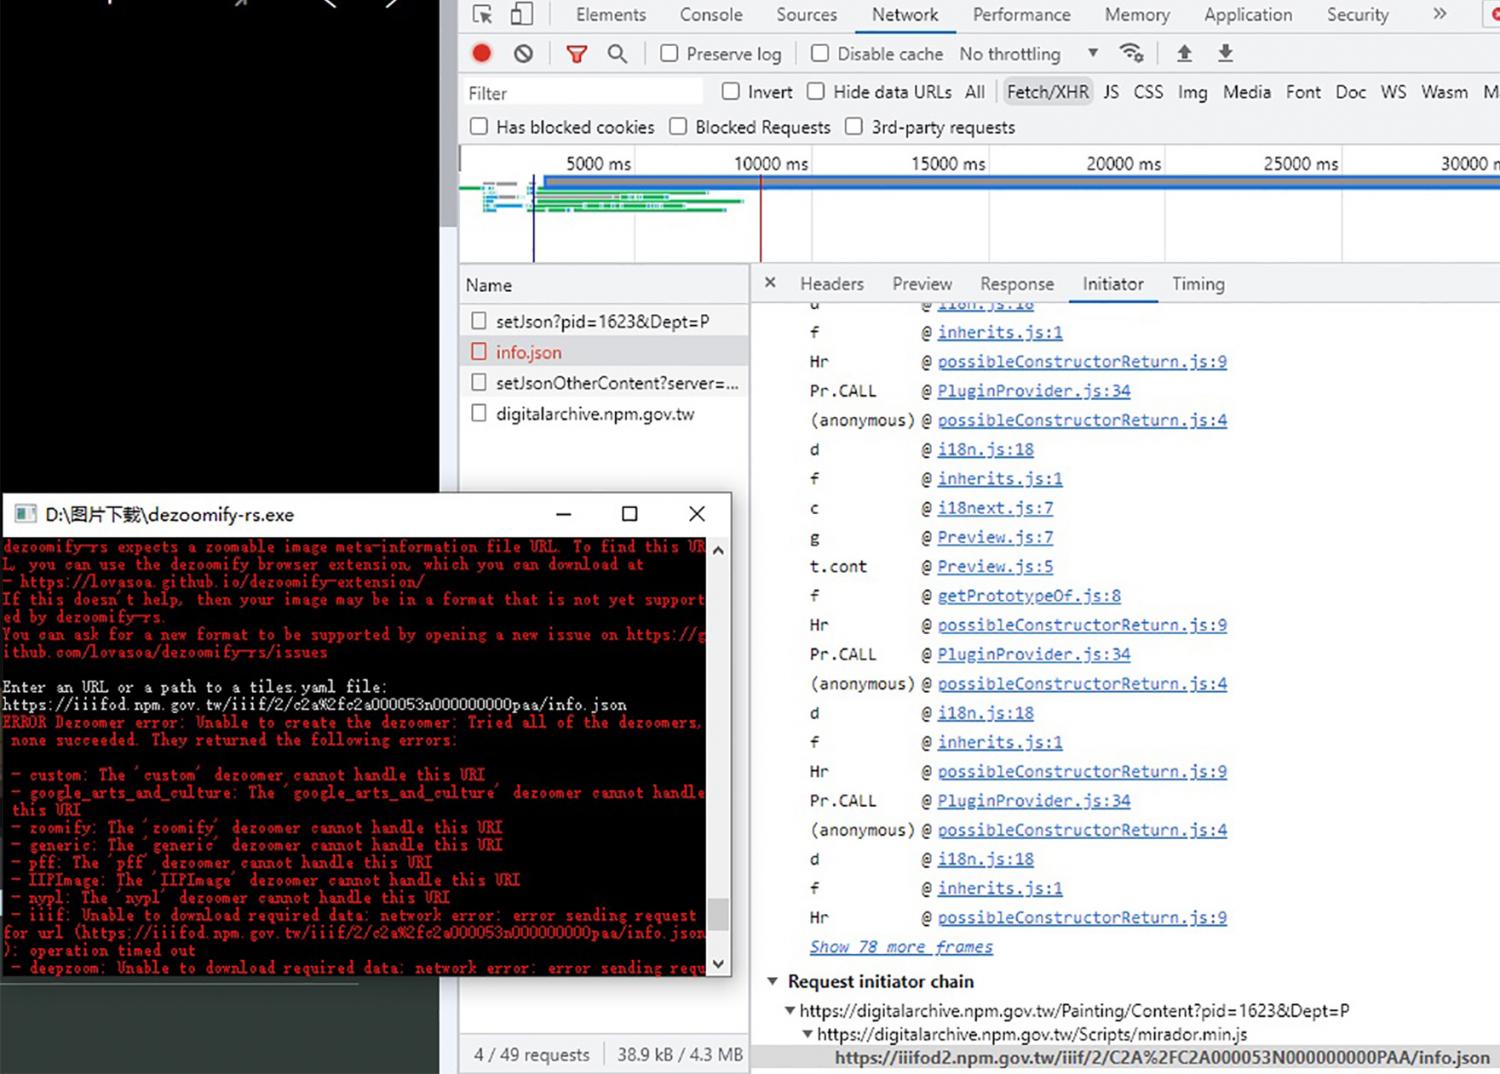This screenshot has width=1500, height=1074.
Task: Select the Fetch/XHR filter button
Action: click(x=1047, y=92)
